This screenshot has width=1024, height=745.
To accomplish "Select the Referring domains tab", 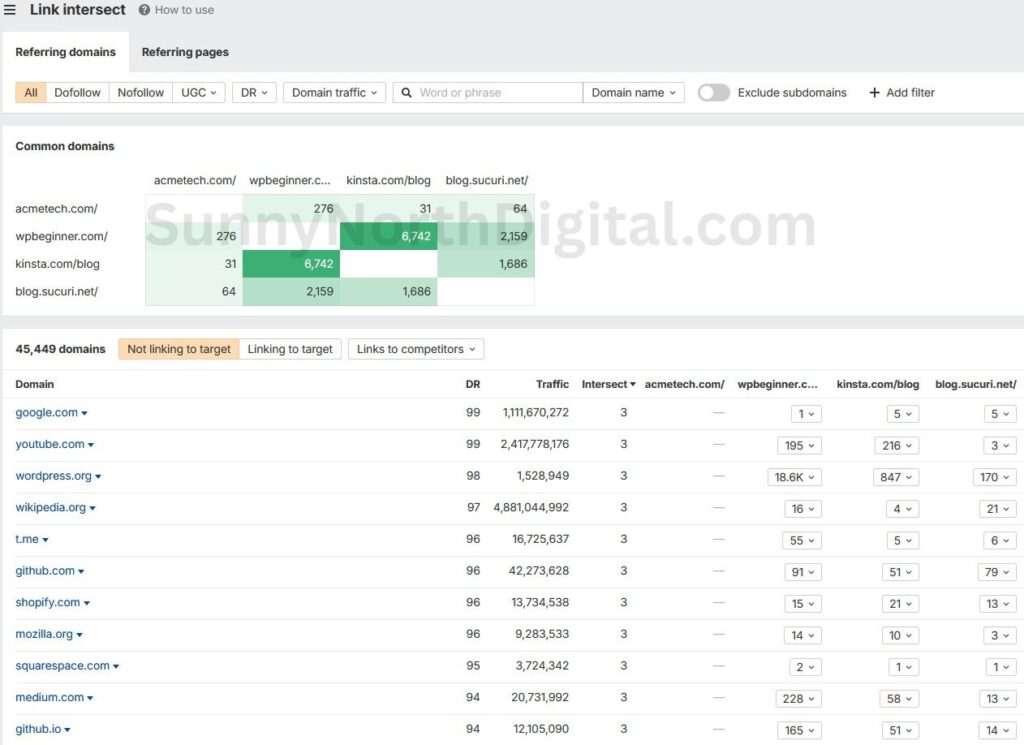I will pyautogui.click(x=66, y=52).
